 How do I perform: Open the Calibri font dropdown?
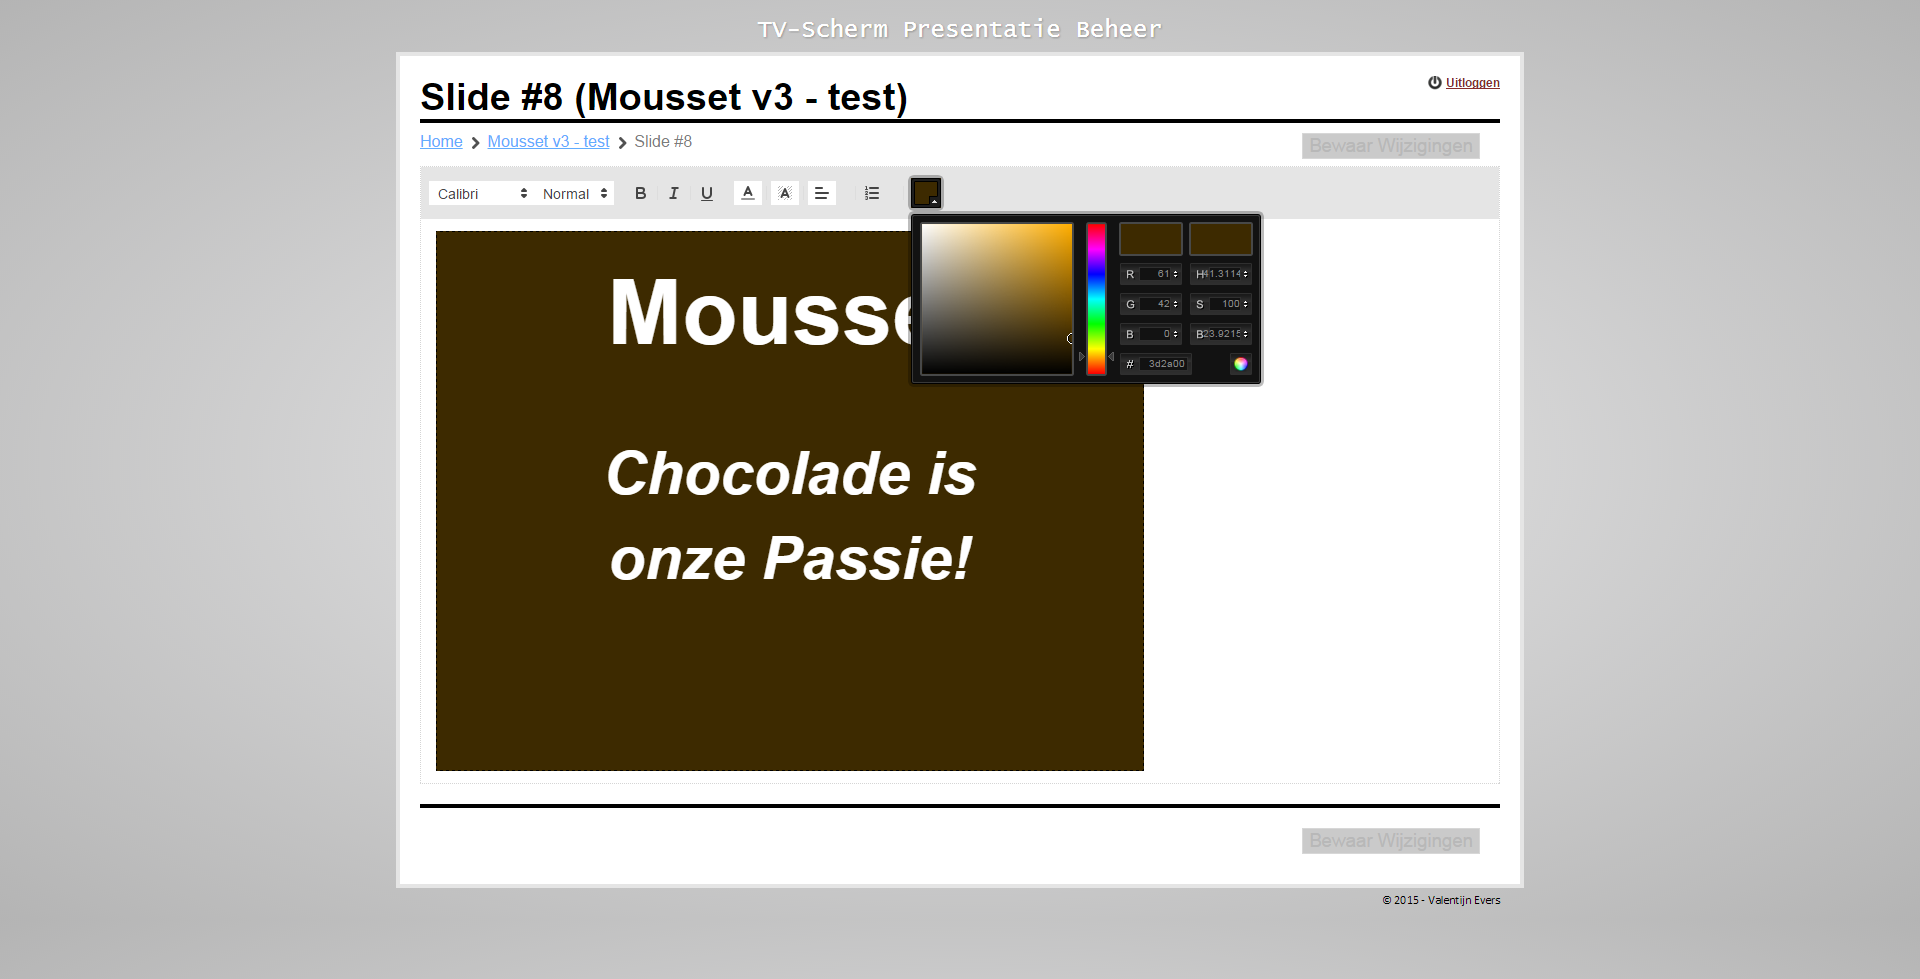point(482,194)
